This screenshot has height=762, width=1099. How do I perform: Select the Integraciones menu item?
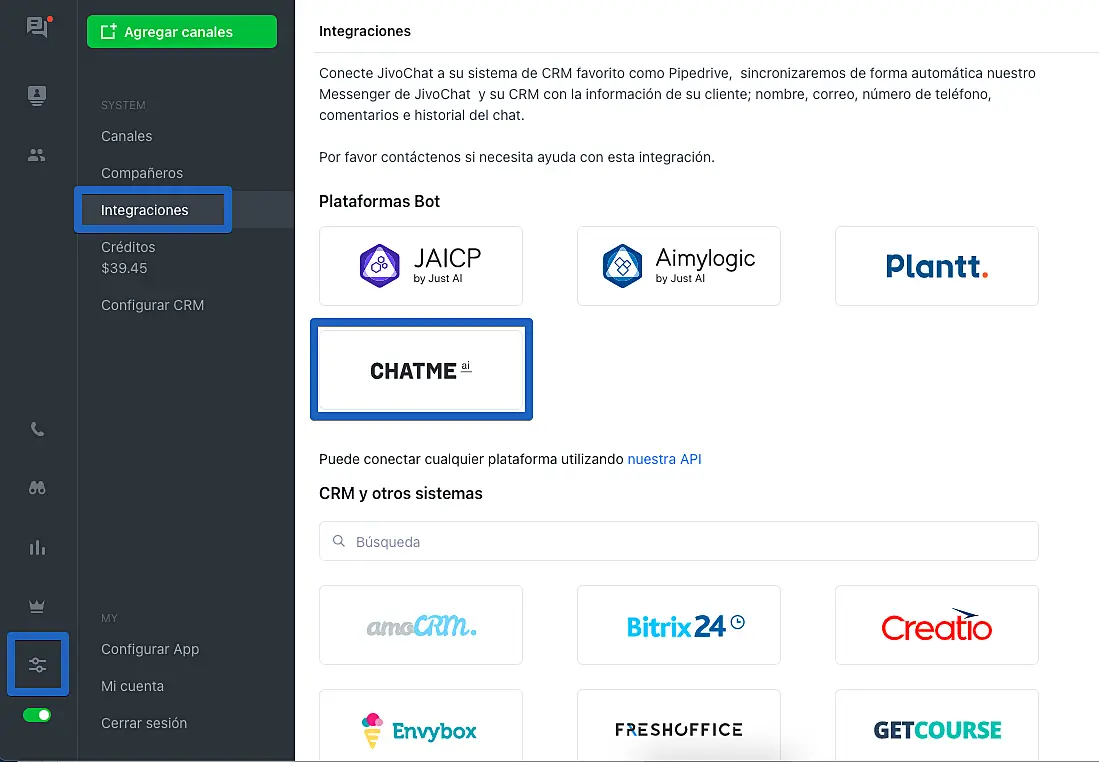coord(145,210)
